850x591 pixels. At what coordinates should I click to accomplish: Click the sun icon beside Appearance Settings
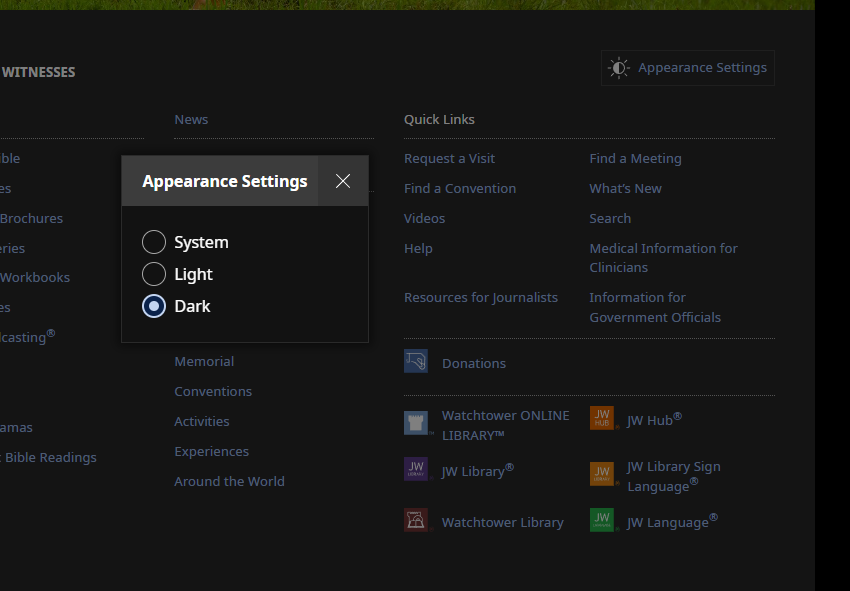click(x=619, y=68)
